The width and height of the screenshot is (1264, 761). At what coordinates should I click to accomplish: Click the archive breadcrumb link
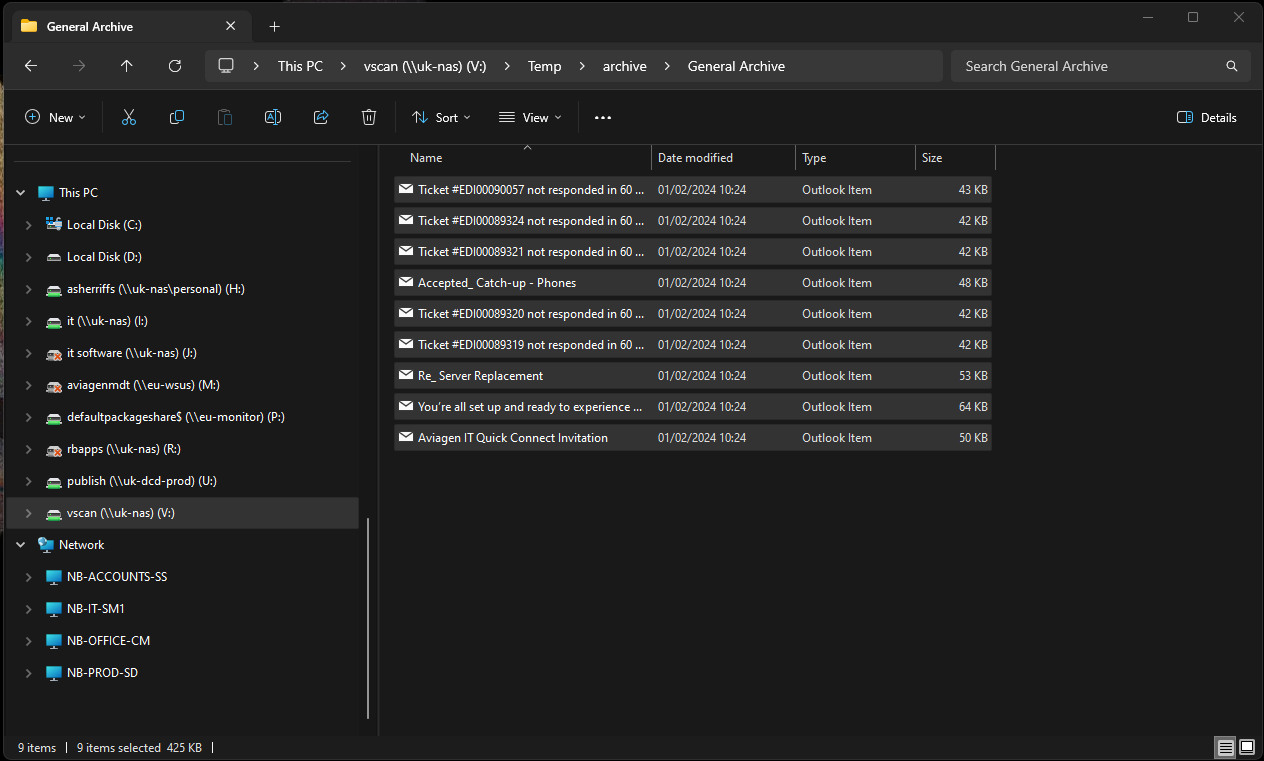tap(624, 66)
